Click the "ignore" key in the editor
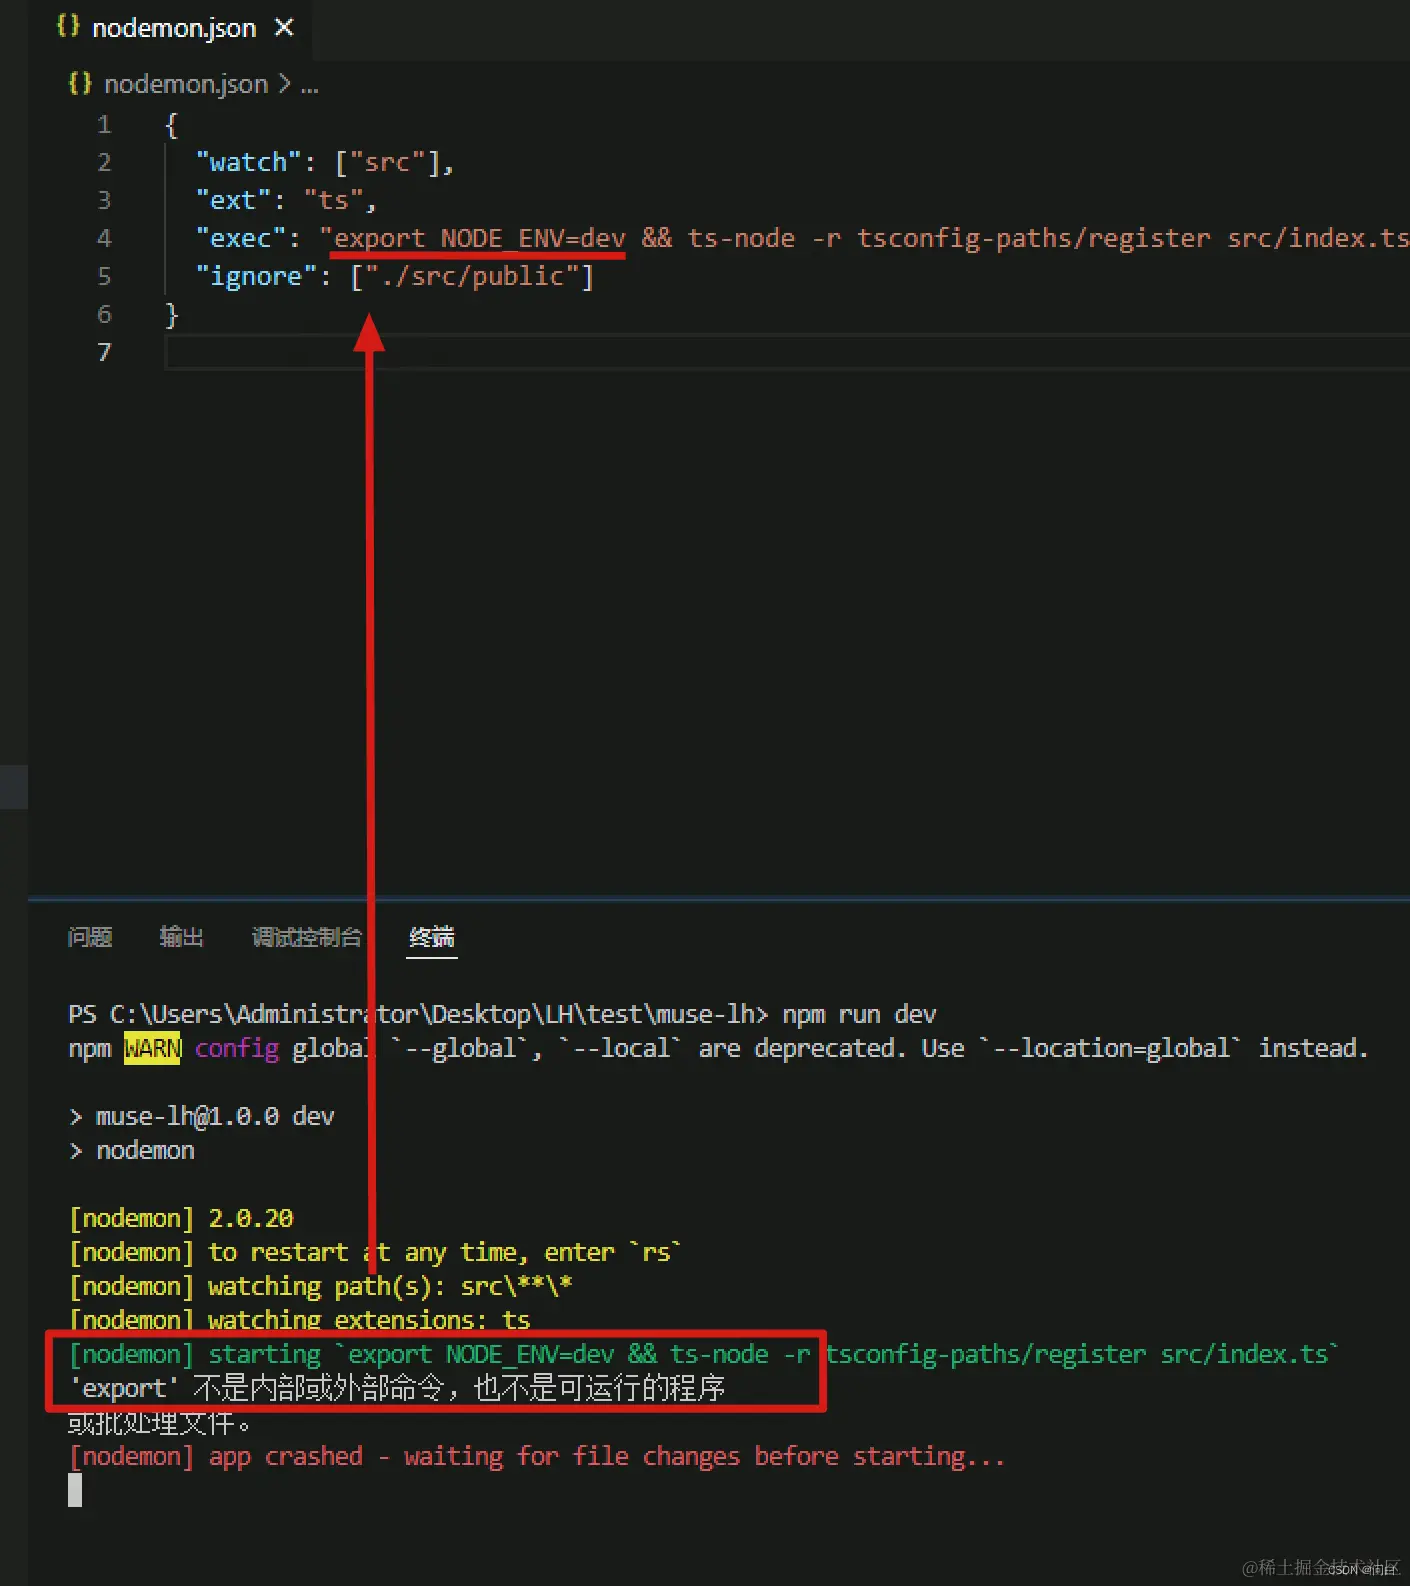The width and height of the screenshot is (1410, 1586). pos(256,276)
